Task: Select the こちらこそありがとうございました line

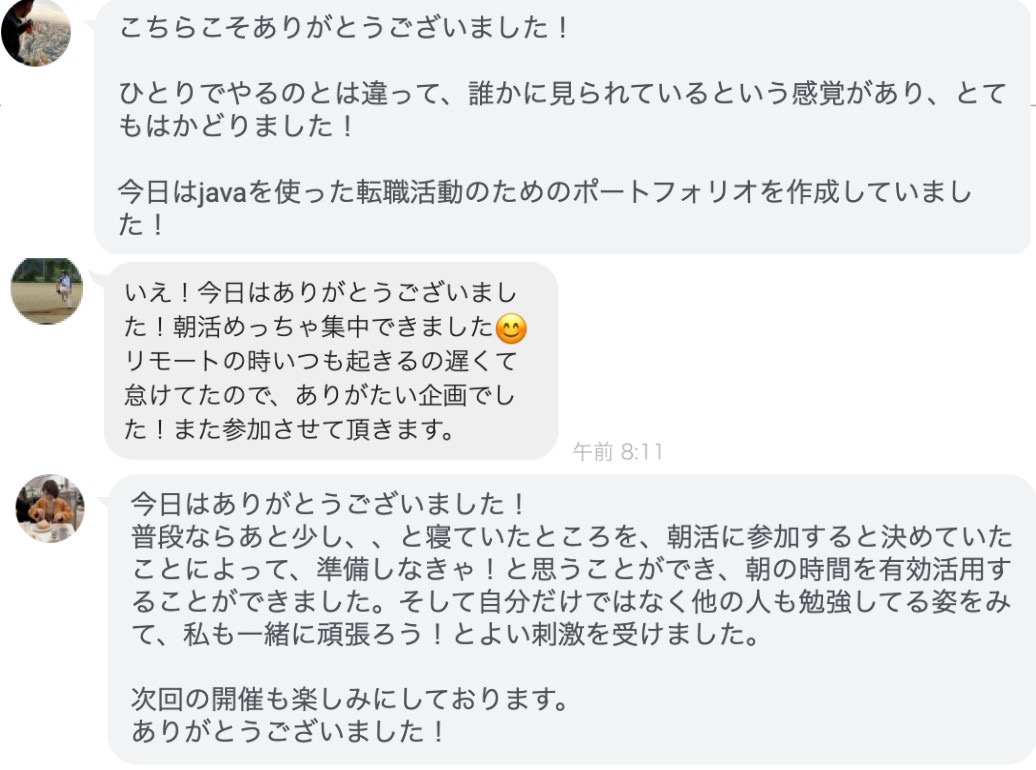Action: click(344, 29)
